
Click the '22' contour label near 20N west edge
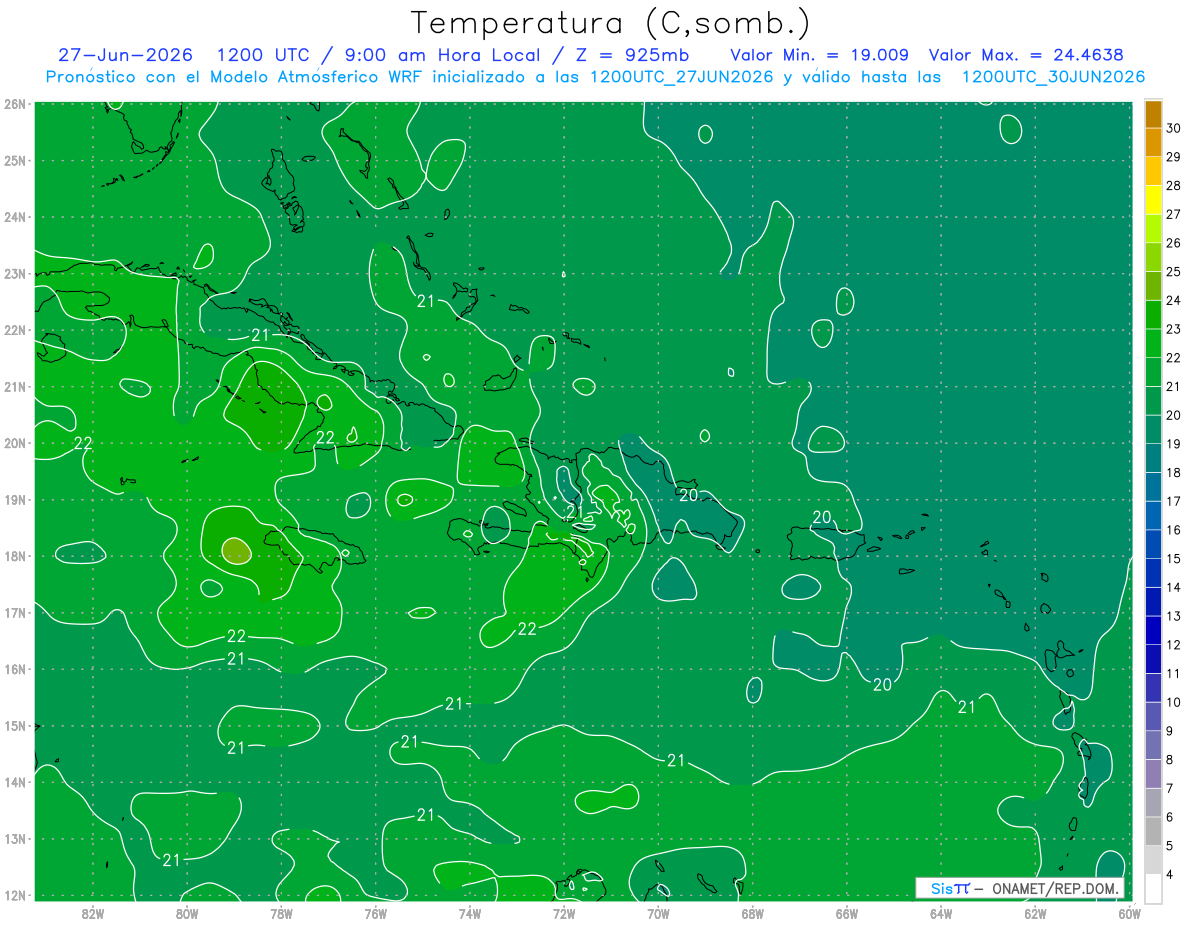[x=84, y=443]
